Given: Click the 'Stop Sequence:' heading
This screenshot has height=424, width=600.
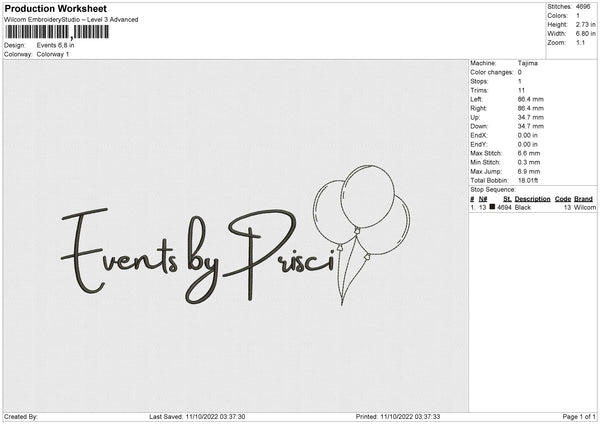Looking at the screenshot, I should [493, 190].
